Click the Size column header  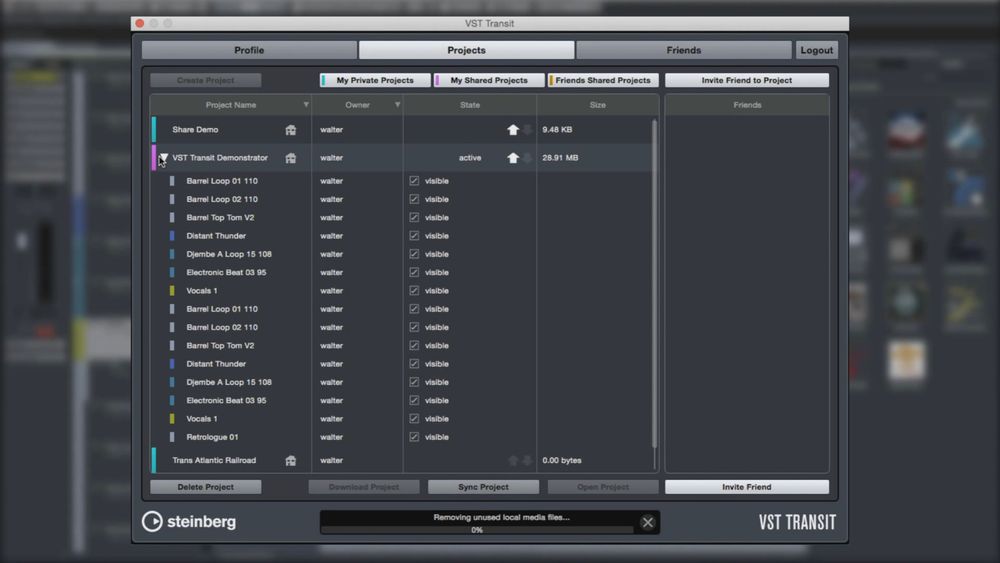(598, 105)
